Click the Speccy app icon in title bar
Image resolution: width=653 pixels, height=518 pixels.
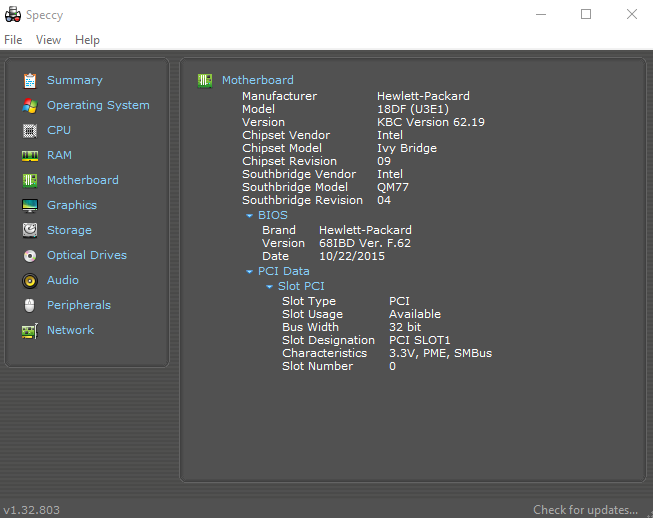pyautogui.click(x=13, y=14)
